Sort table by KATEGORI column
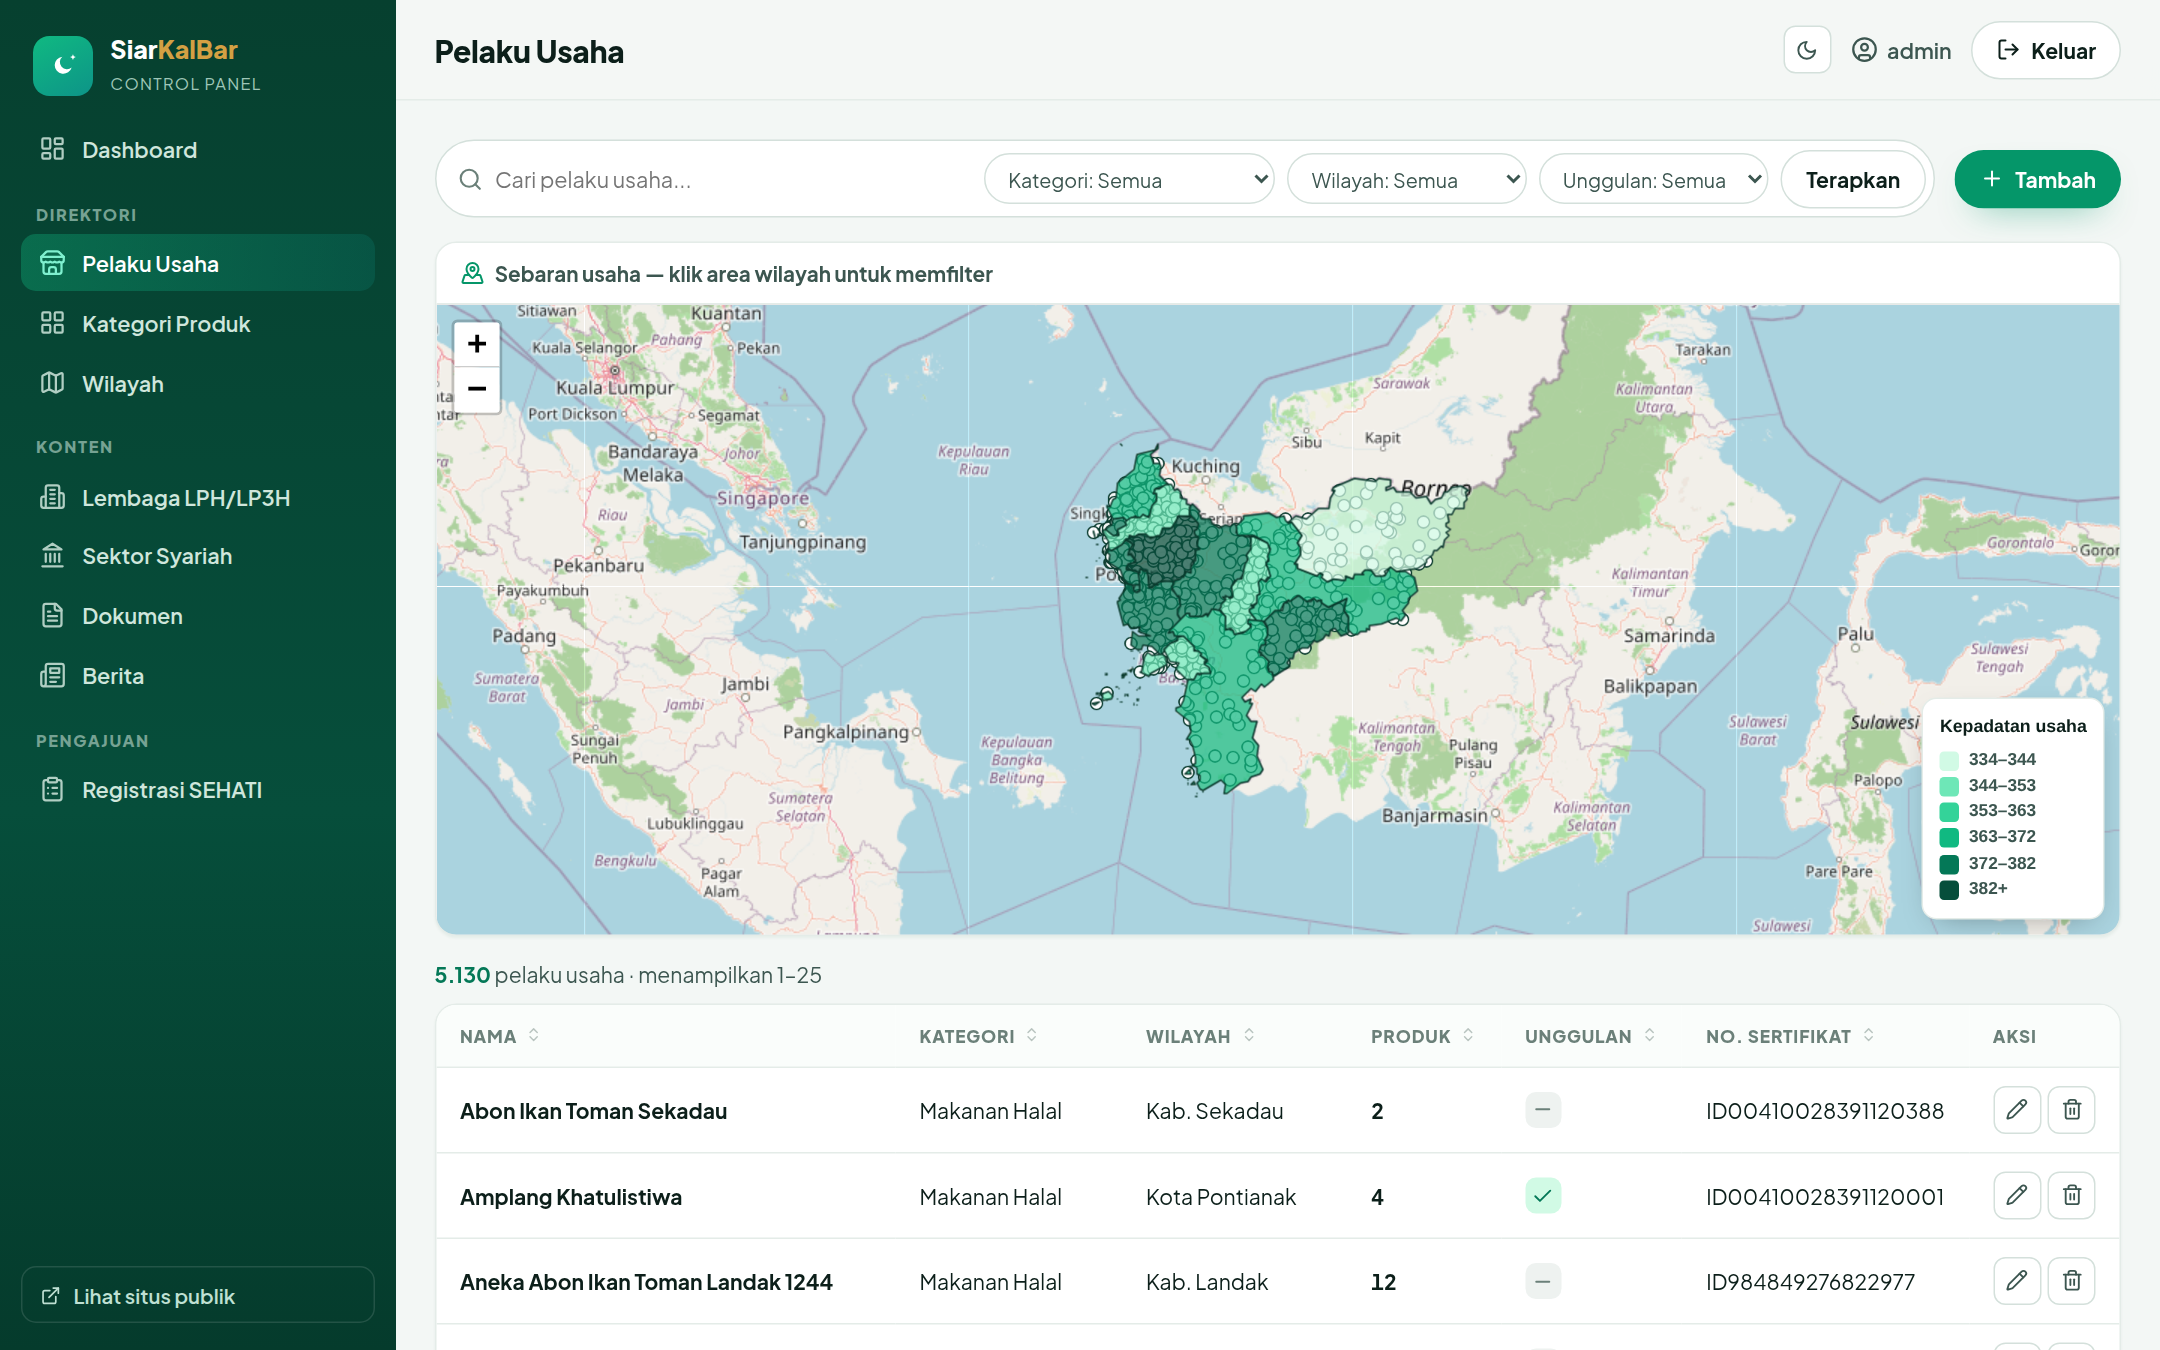This screenshot has width=2160, height=1350. point(979,1036)
